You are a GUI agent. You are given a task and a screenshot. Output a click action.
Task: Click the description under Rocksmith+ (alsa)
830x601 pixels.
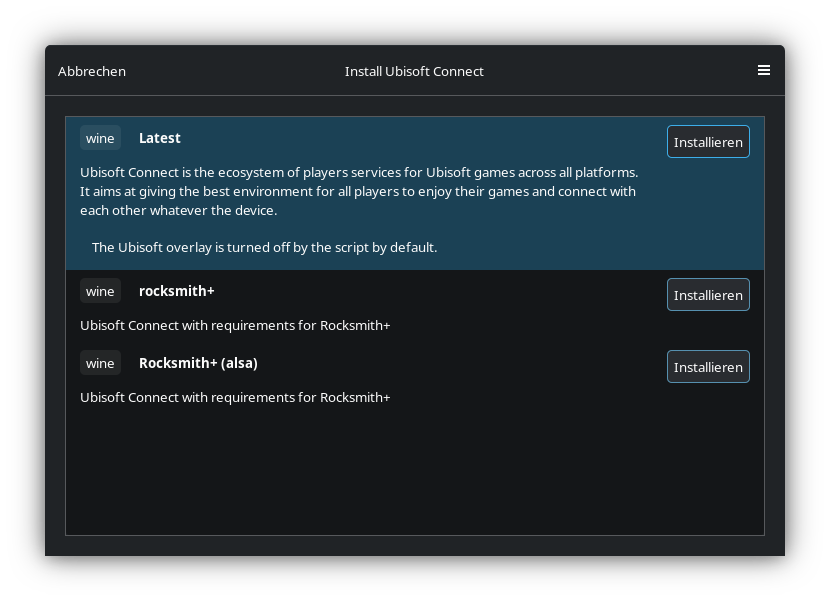tap(235, 397)
